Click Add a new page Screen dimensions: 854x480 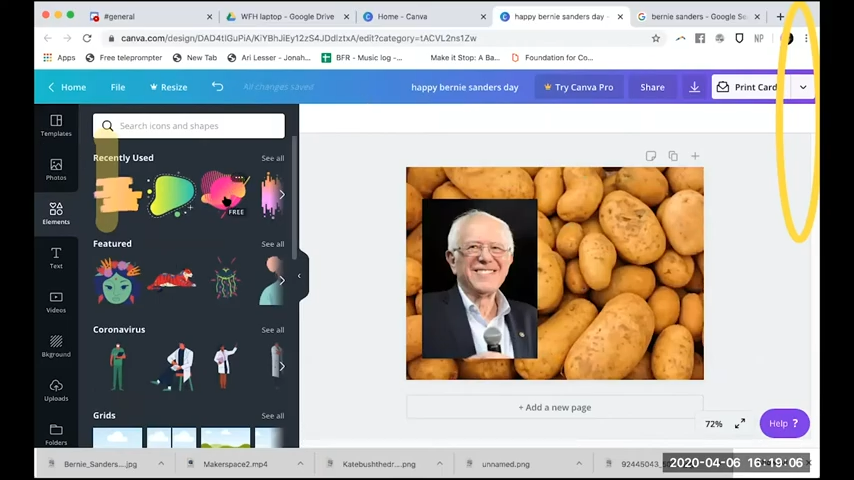click(554, 407)
